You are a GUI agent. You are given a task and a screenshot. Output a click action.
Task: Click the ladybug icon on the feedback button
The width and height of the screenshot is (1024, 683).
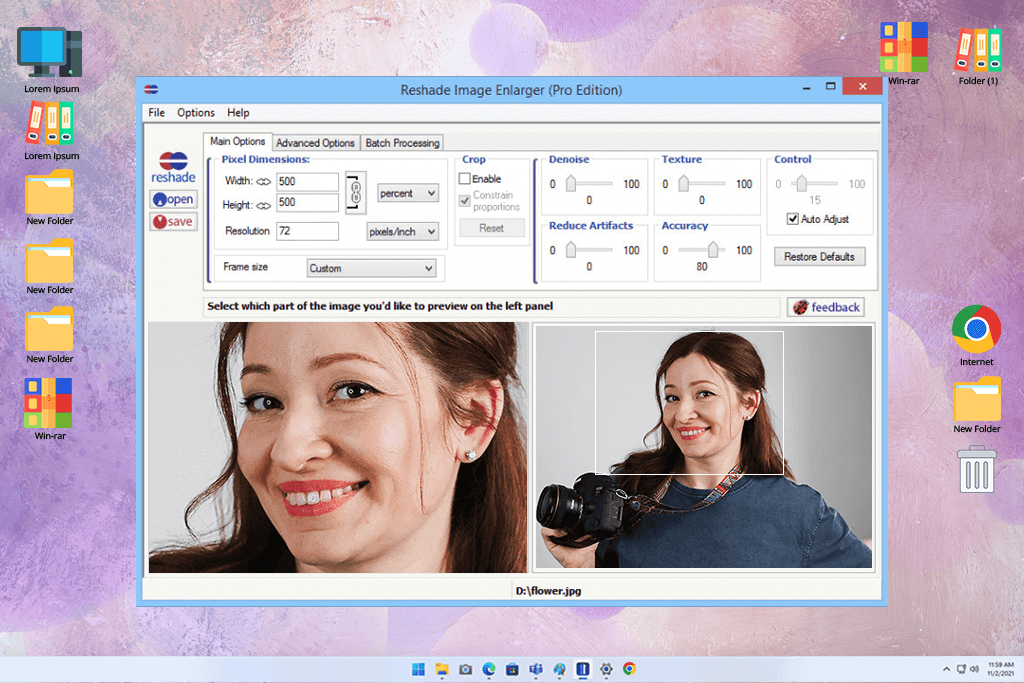click(x=801, y=307)
